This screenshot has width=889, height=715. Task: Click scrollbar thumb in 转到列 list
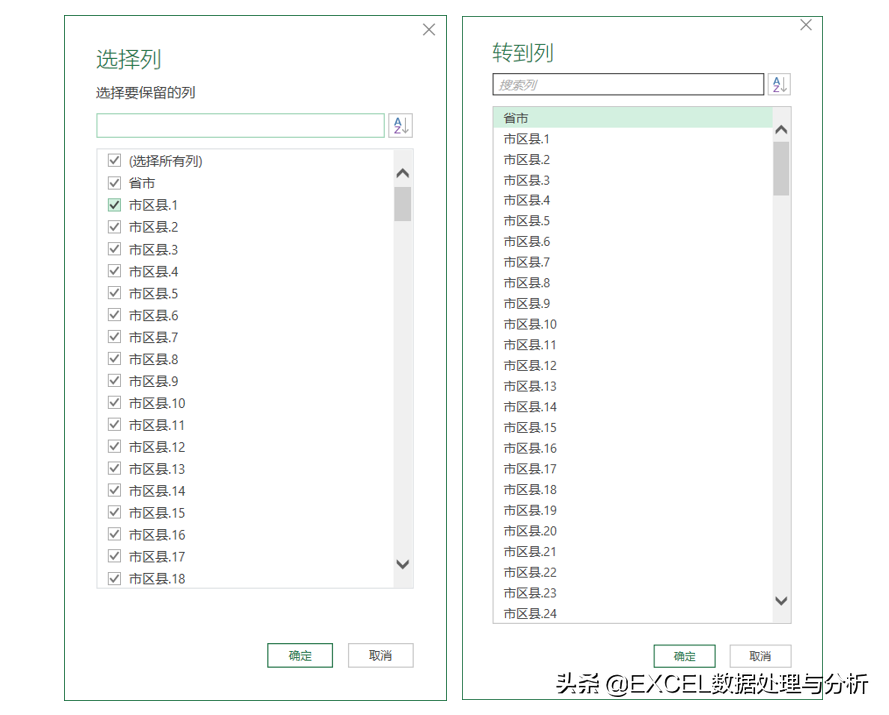click(x=781, y=168)
